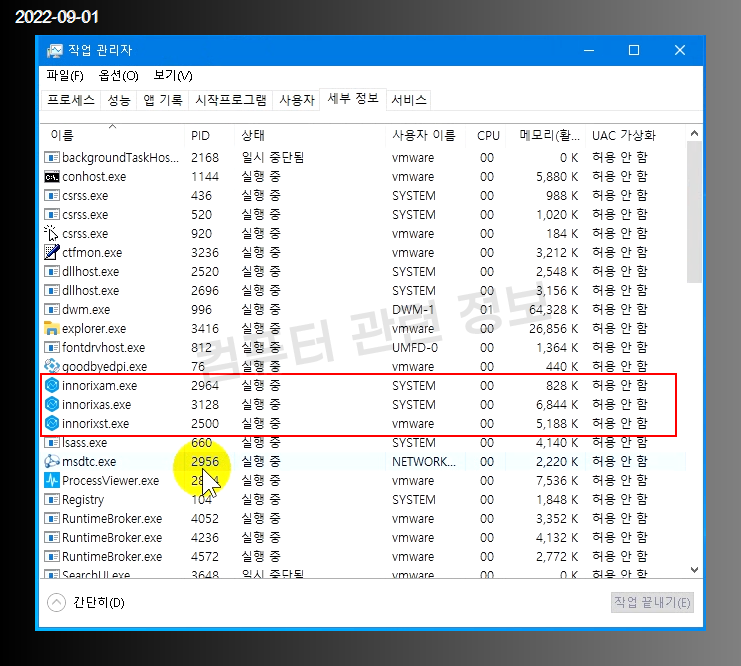Click the scrollbar up arrow
The height and width of the screenshot is (666, 741).
pos(694,133)
